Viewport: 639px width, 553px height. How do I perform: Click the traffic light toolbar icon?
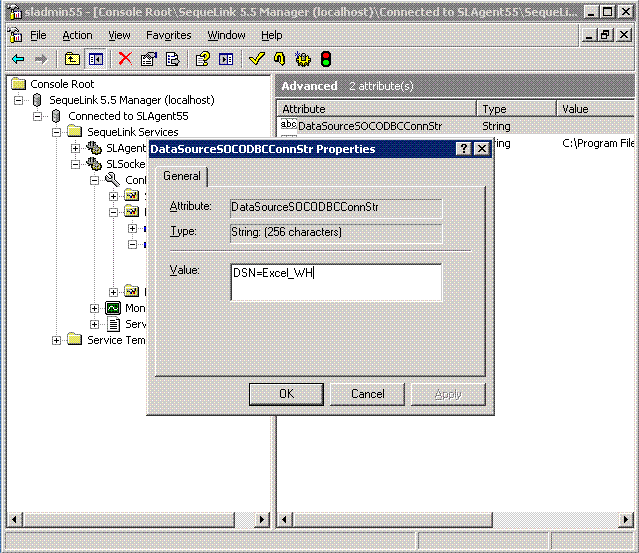coord(326,59)
